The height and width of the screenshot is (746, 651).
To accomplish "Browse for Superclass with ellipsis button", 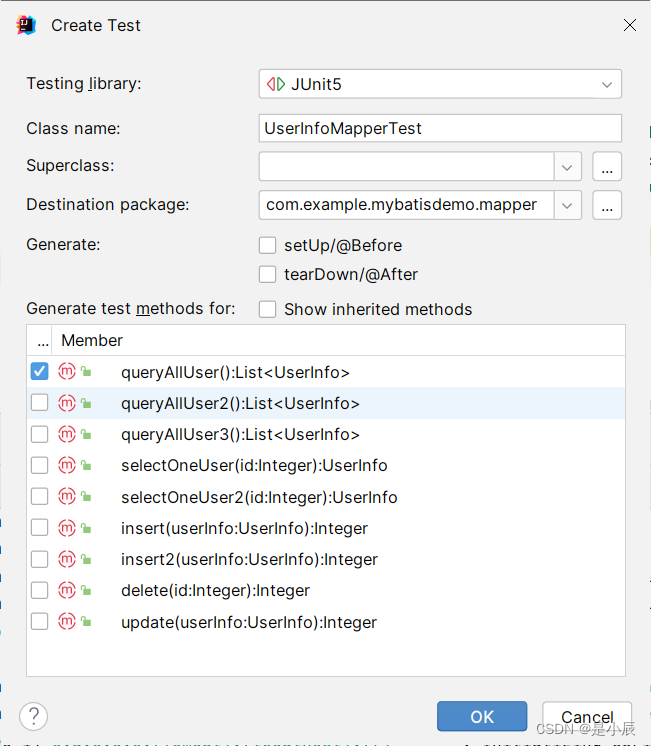I will [x=607, y=166].
